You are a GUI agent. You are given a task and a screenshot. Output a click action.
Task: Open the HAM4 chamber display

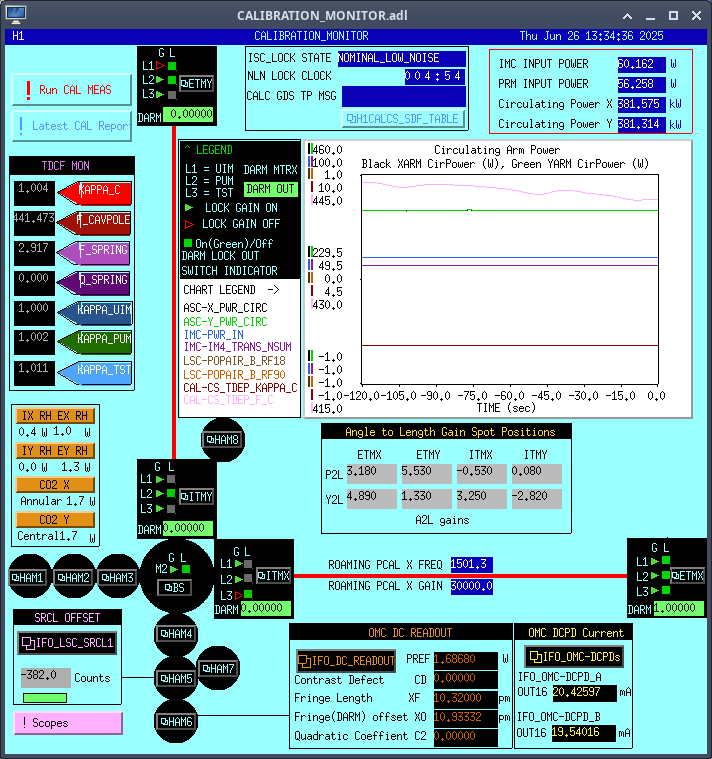click(x=176, y=634)
